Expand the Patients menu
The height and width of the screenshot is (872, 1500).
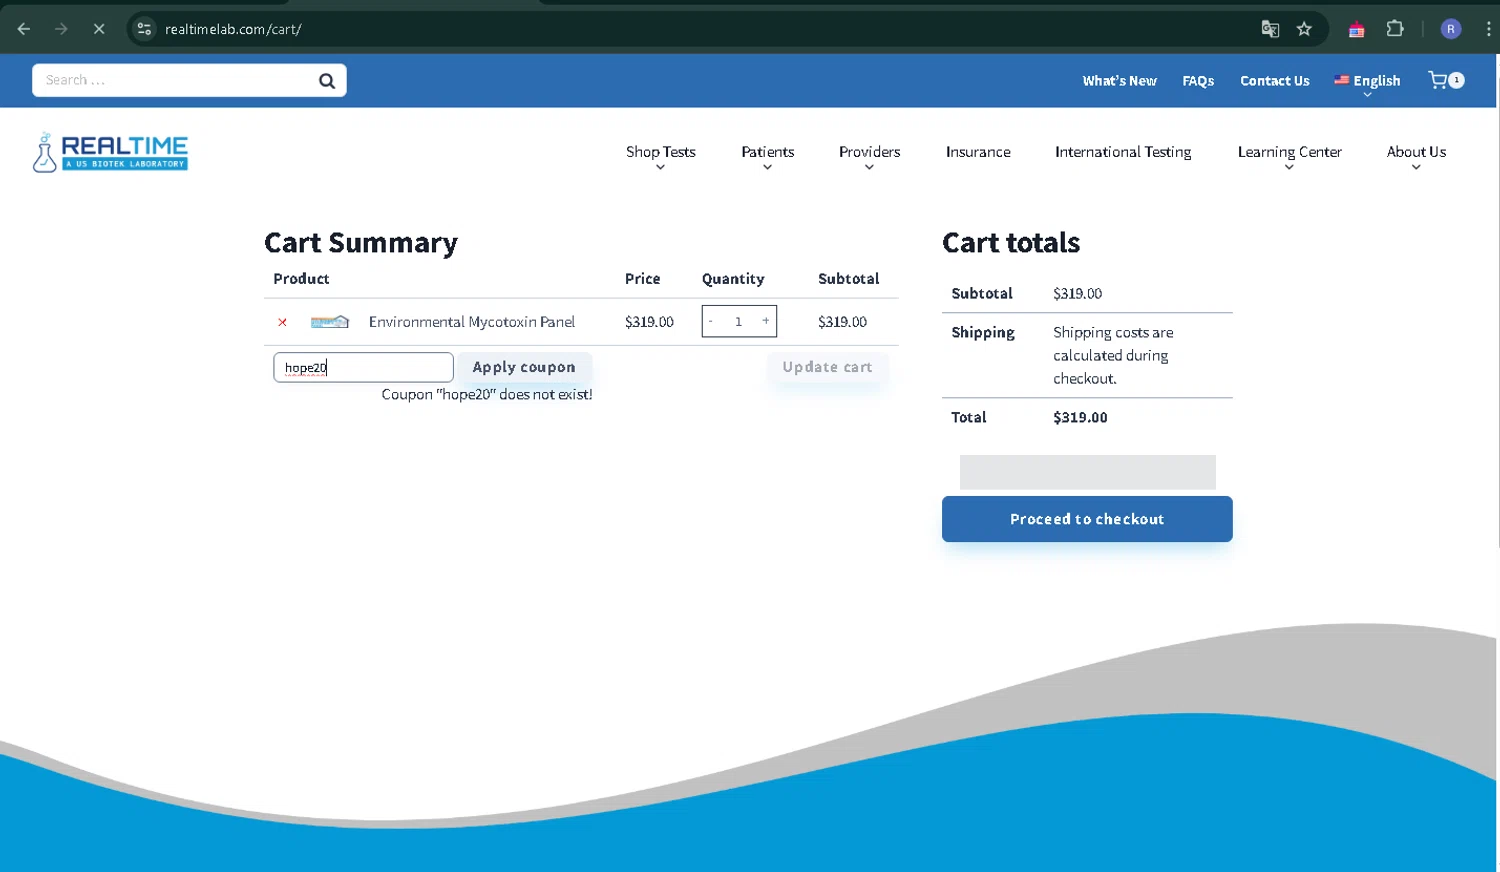pyautogui.click(x=767, y=155)
